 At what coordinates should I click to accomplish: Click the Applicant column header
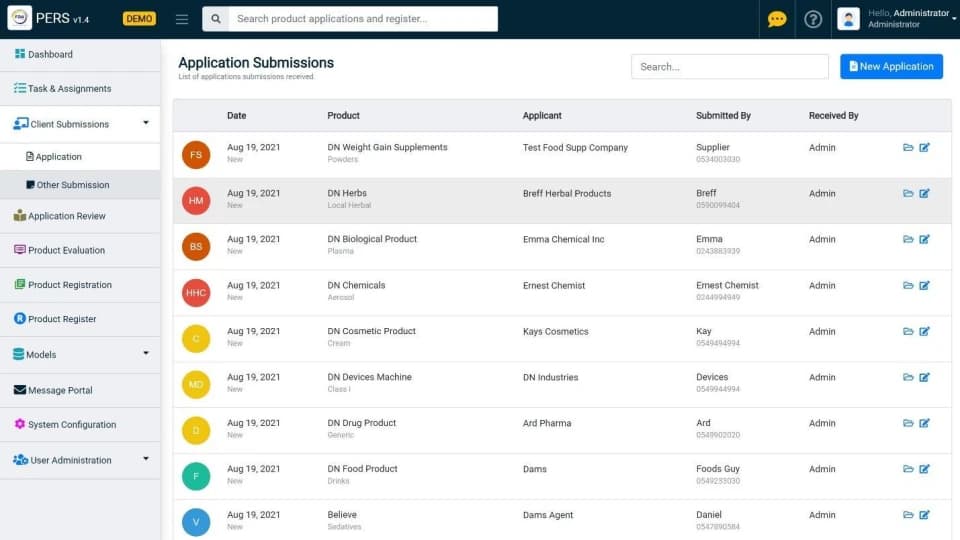[x=542, y=116]
